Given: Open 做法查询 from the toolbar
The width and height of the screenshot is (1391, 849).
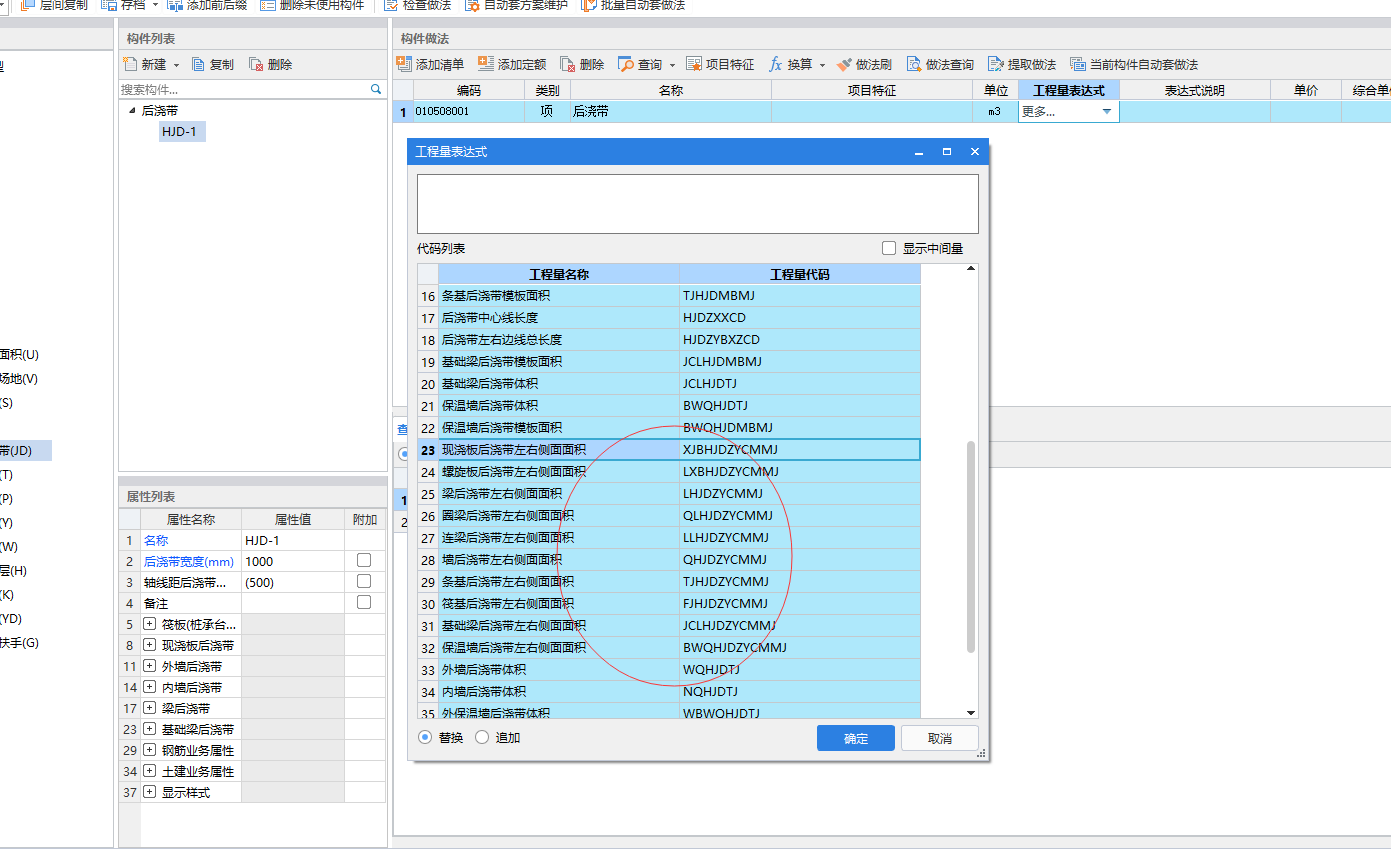Looking at the screenshot, I should (940, 64).
